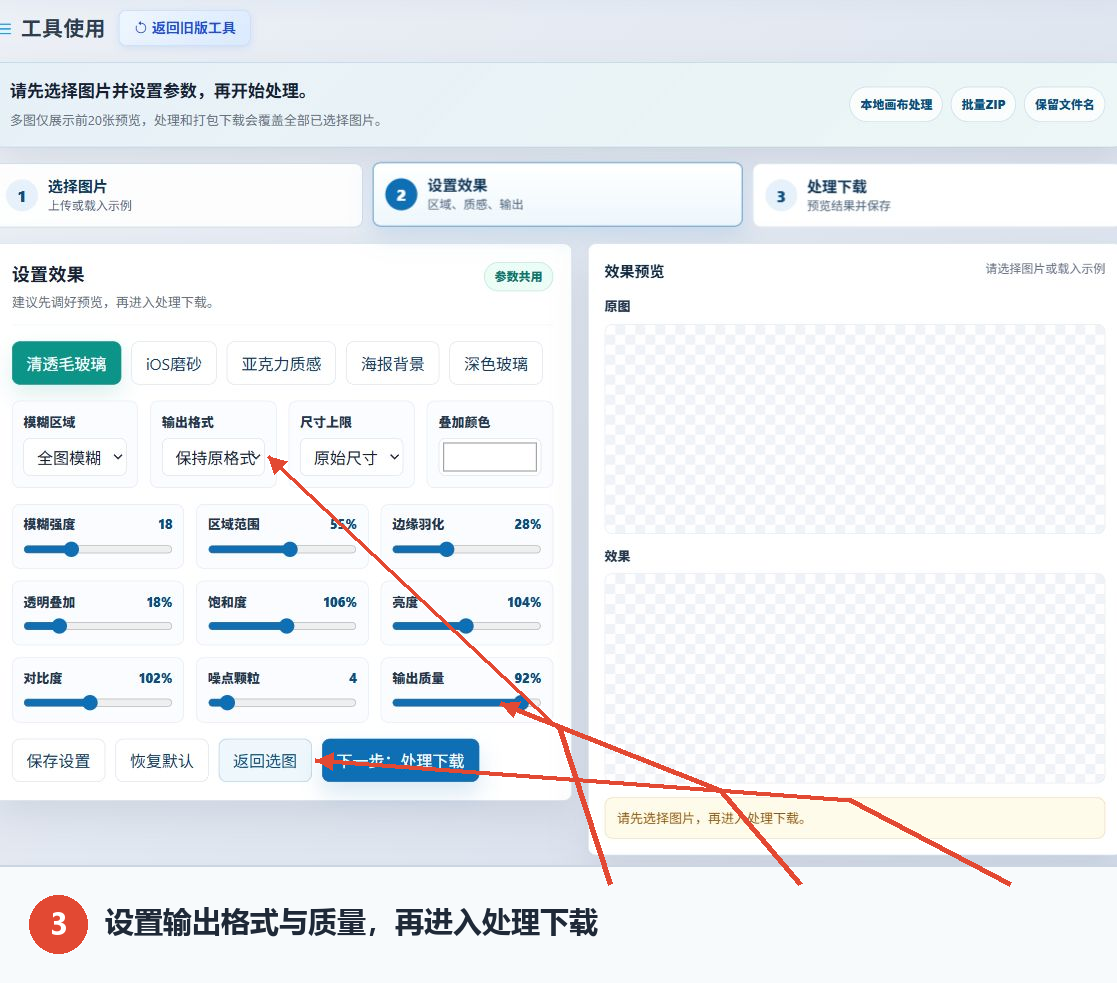Click the 对比度 value 102%
1117x983 pixels.
(155, 678)
